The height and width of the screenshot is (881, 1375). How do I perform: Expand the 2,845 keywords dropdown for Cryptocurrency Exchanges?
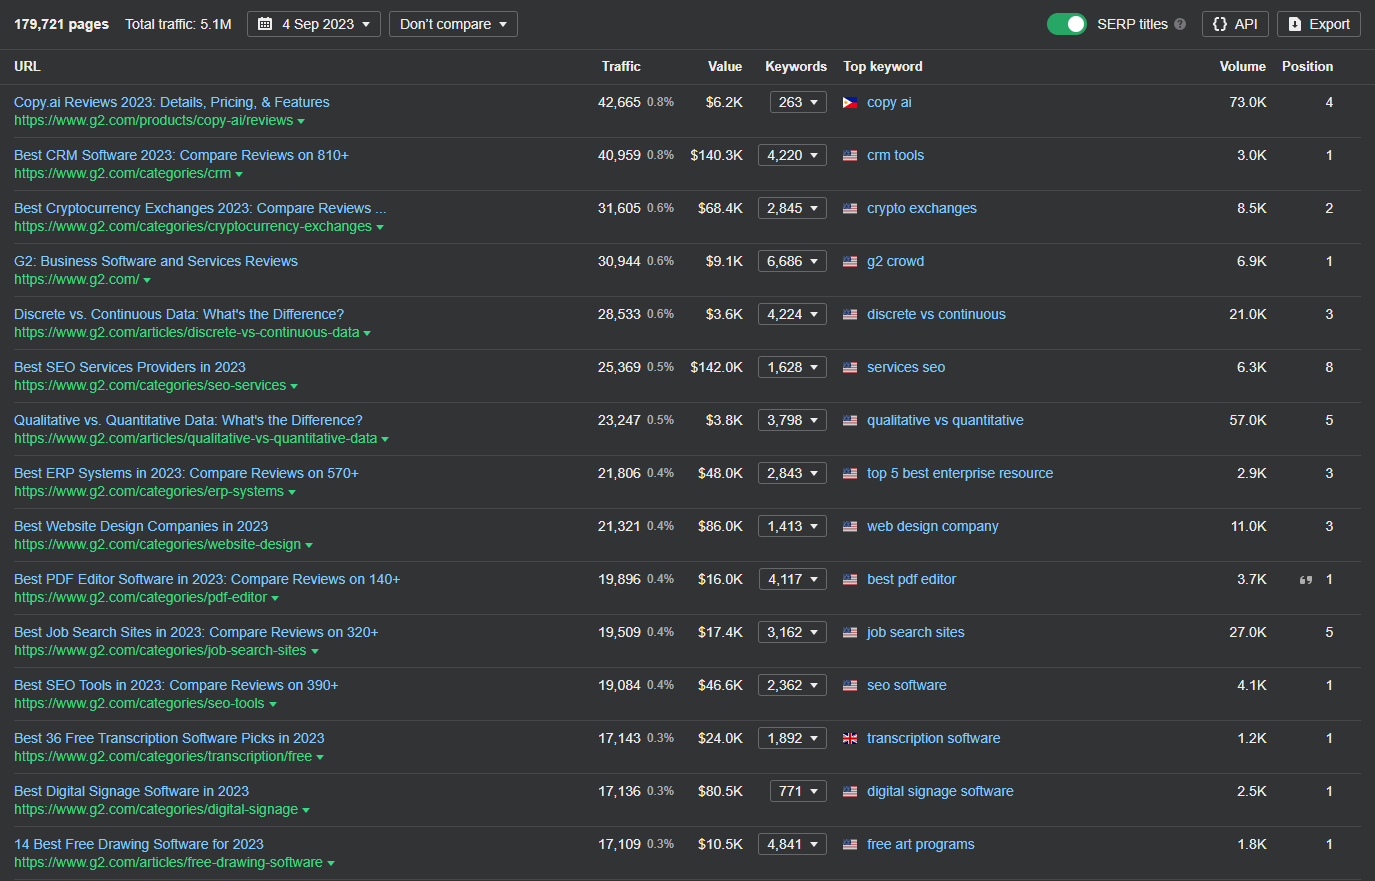click(792, 208)
